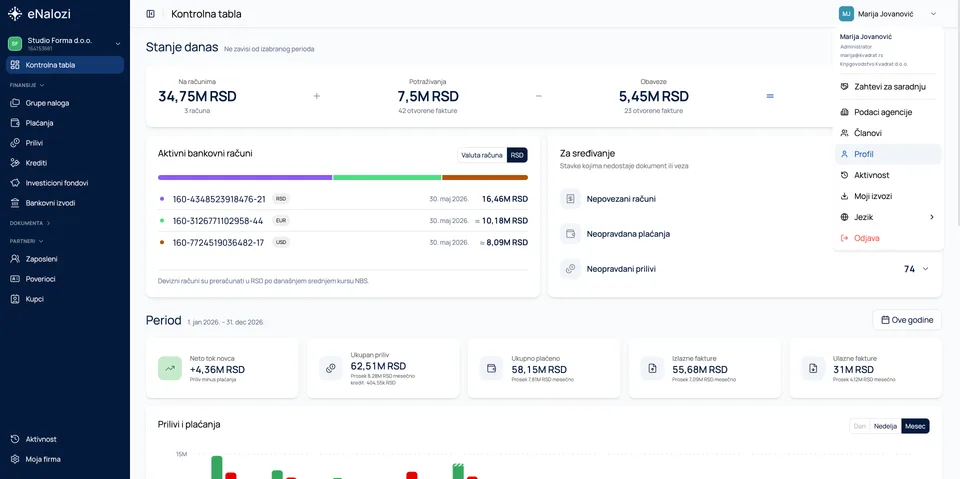Viewport: 960px width, 479px height.
Task: Click the Zahtevi za saradnju handshake icon
Action: [x=844, y=87]
